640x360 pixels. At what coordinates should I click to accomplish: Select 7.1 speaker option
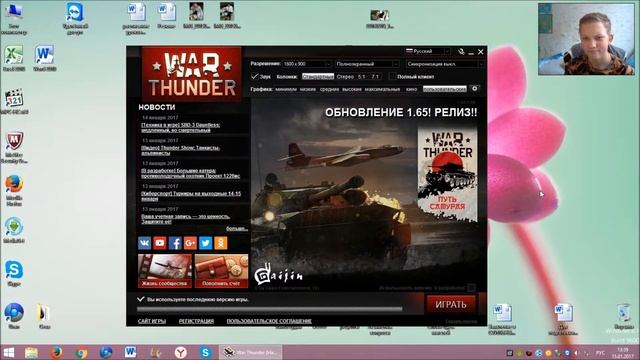coord(375,77)
